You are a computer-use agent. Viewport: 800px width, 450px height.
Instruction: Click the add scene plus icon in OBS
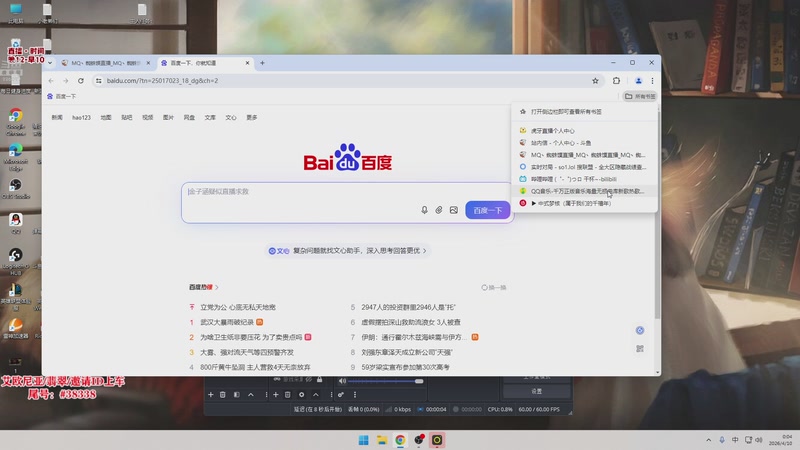tap(210, 394)
